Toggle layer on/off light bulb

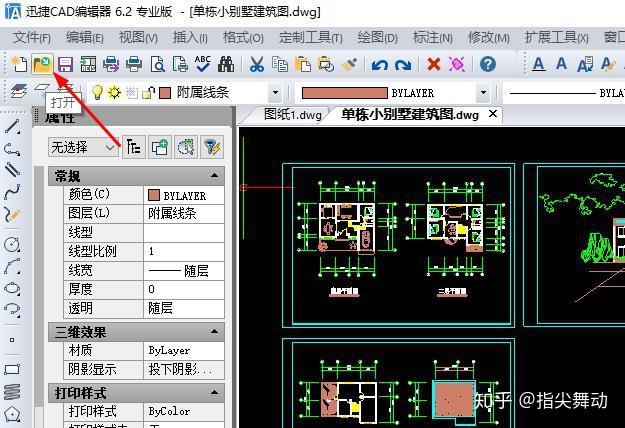[97, 92]
